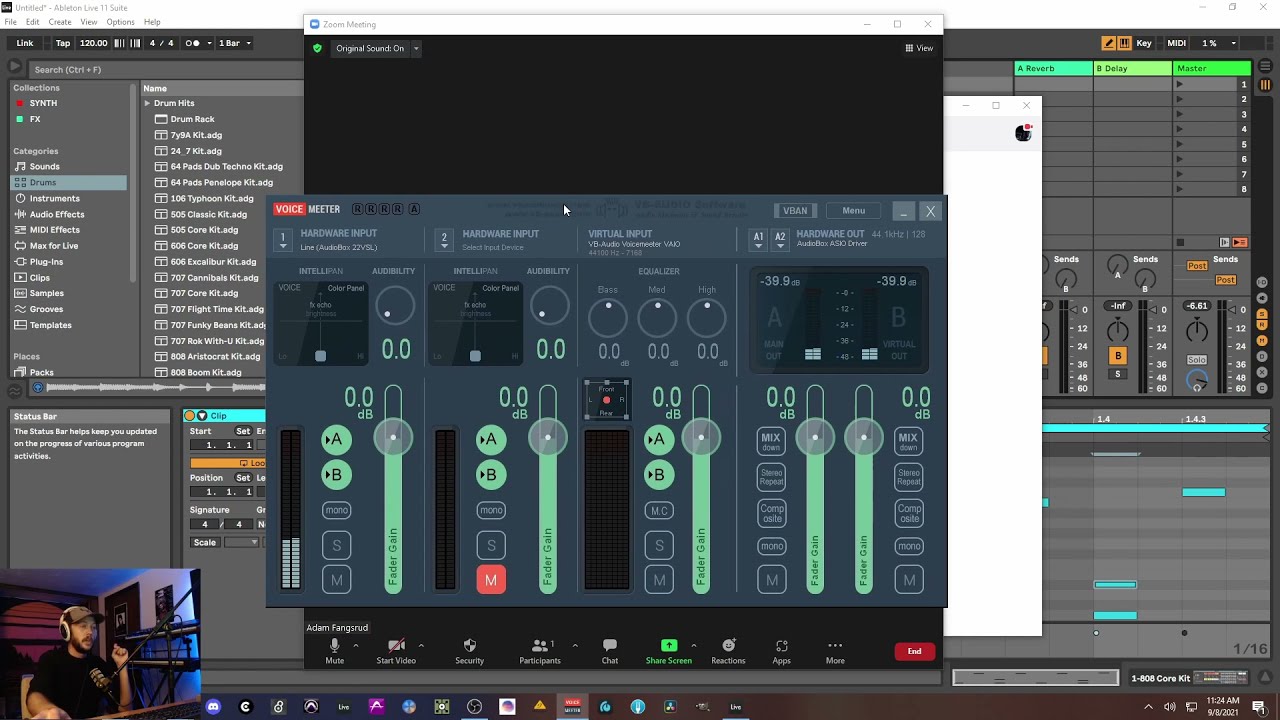Toggle mono on Hardware Input 1 strip
This screenshot has height=720, width=1280.
tap(336, 510)
